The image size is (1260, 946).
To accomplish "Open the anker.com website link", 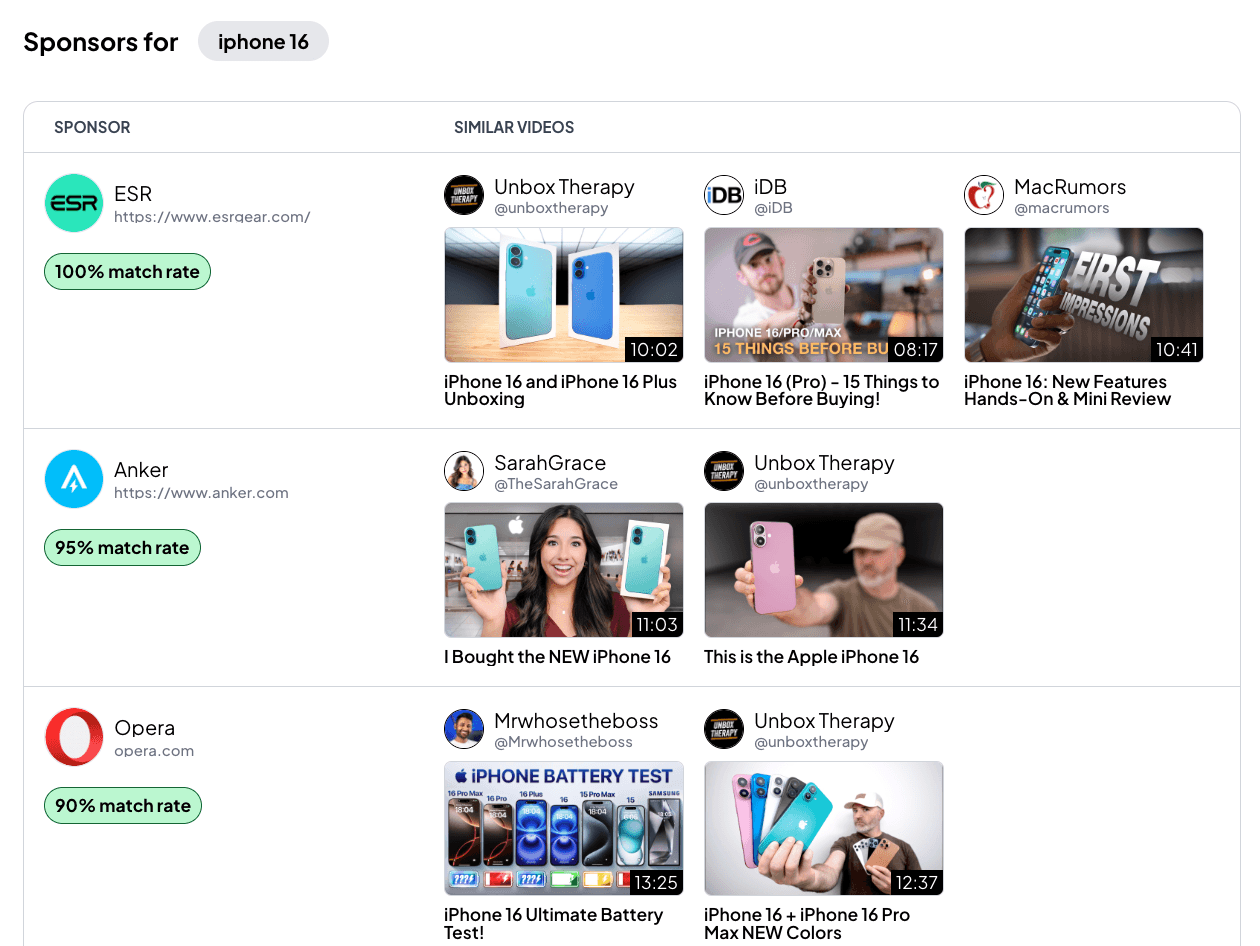I will 201,493.
